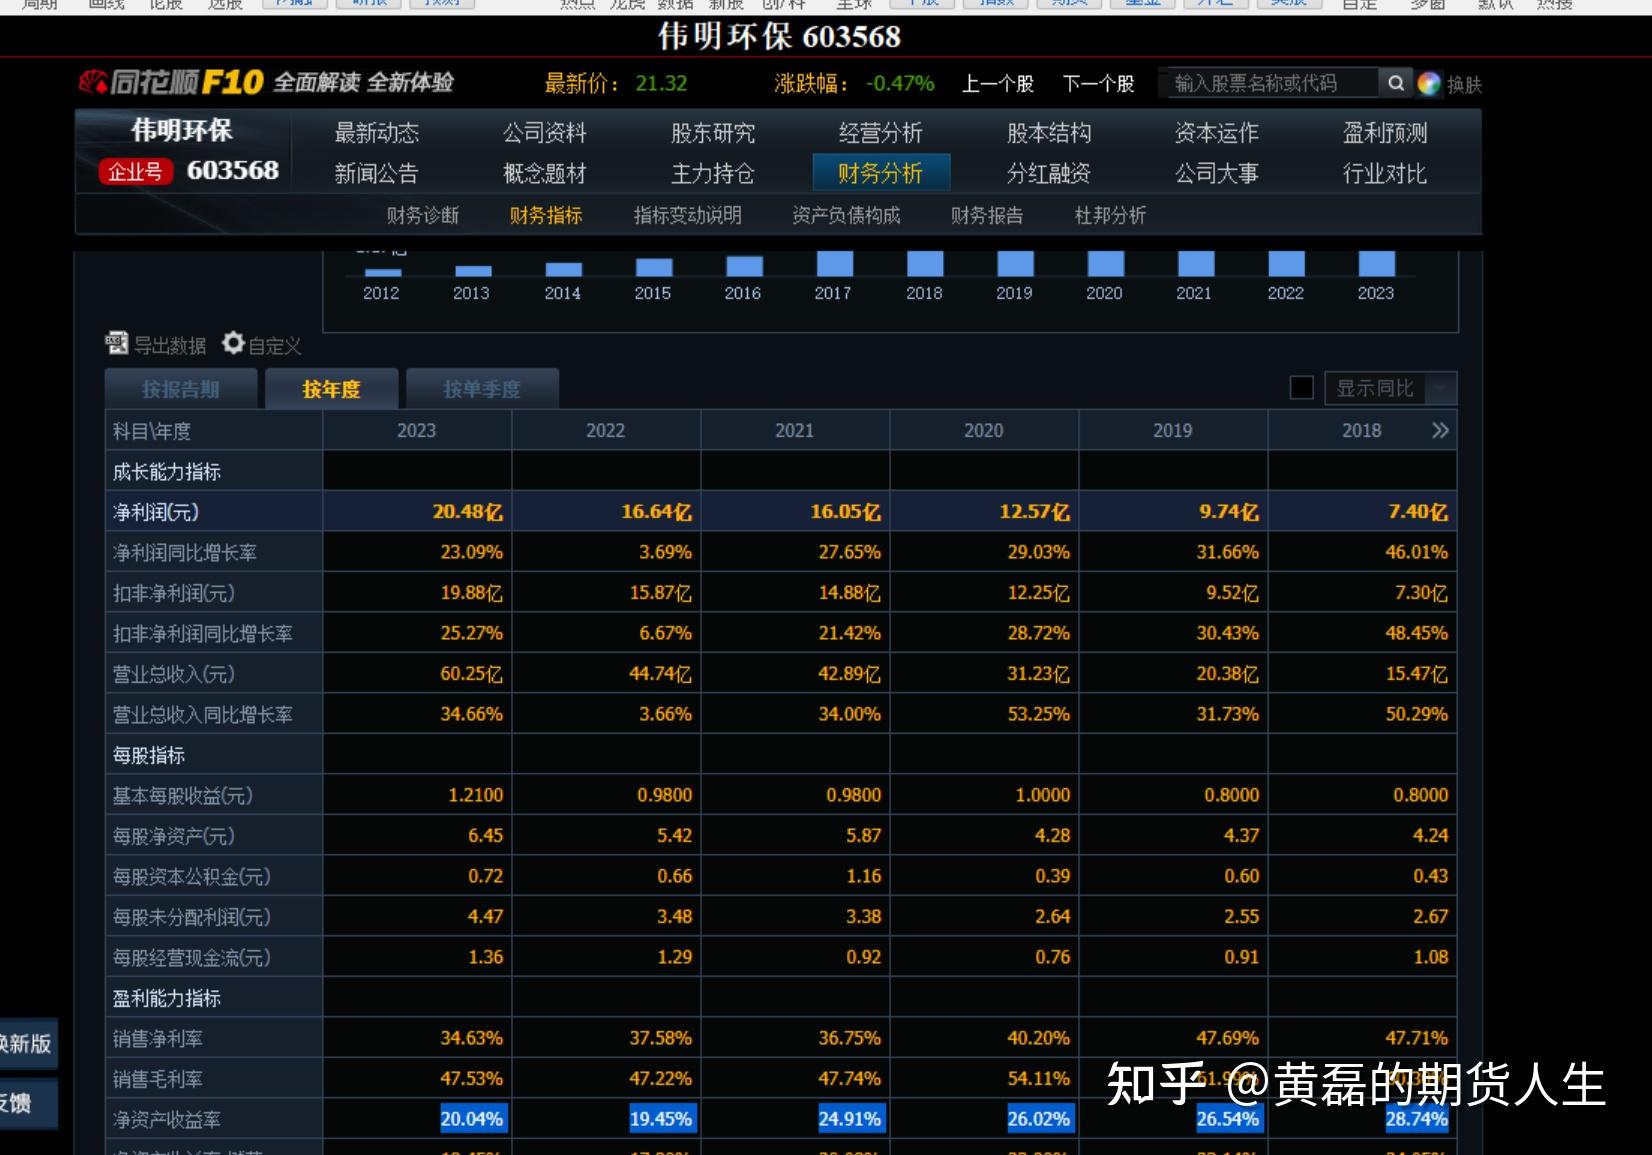Click the 基本每股收益(元) row label

182,796
